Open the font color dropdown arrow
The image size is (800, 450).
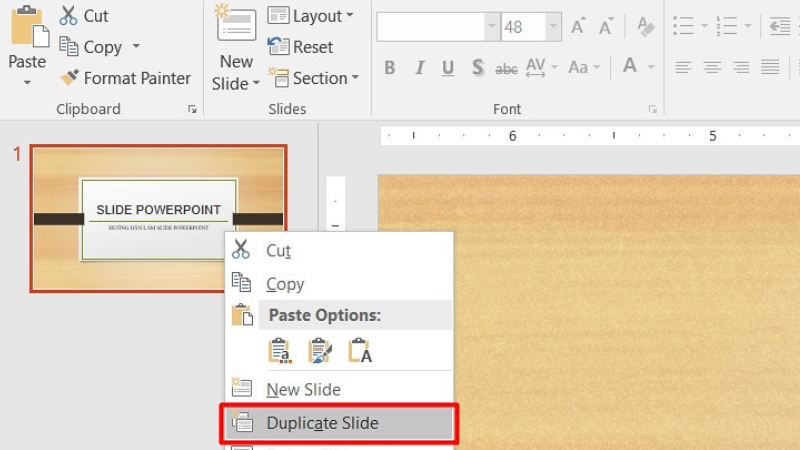click(651, 67)
